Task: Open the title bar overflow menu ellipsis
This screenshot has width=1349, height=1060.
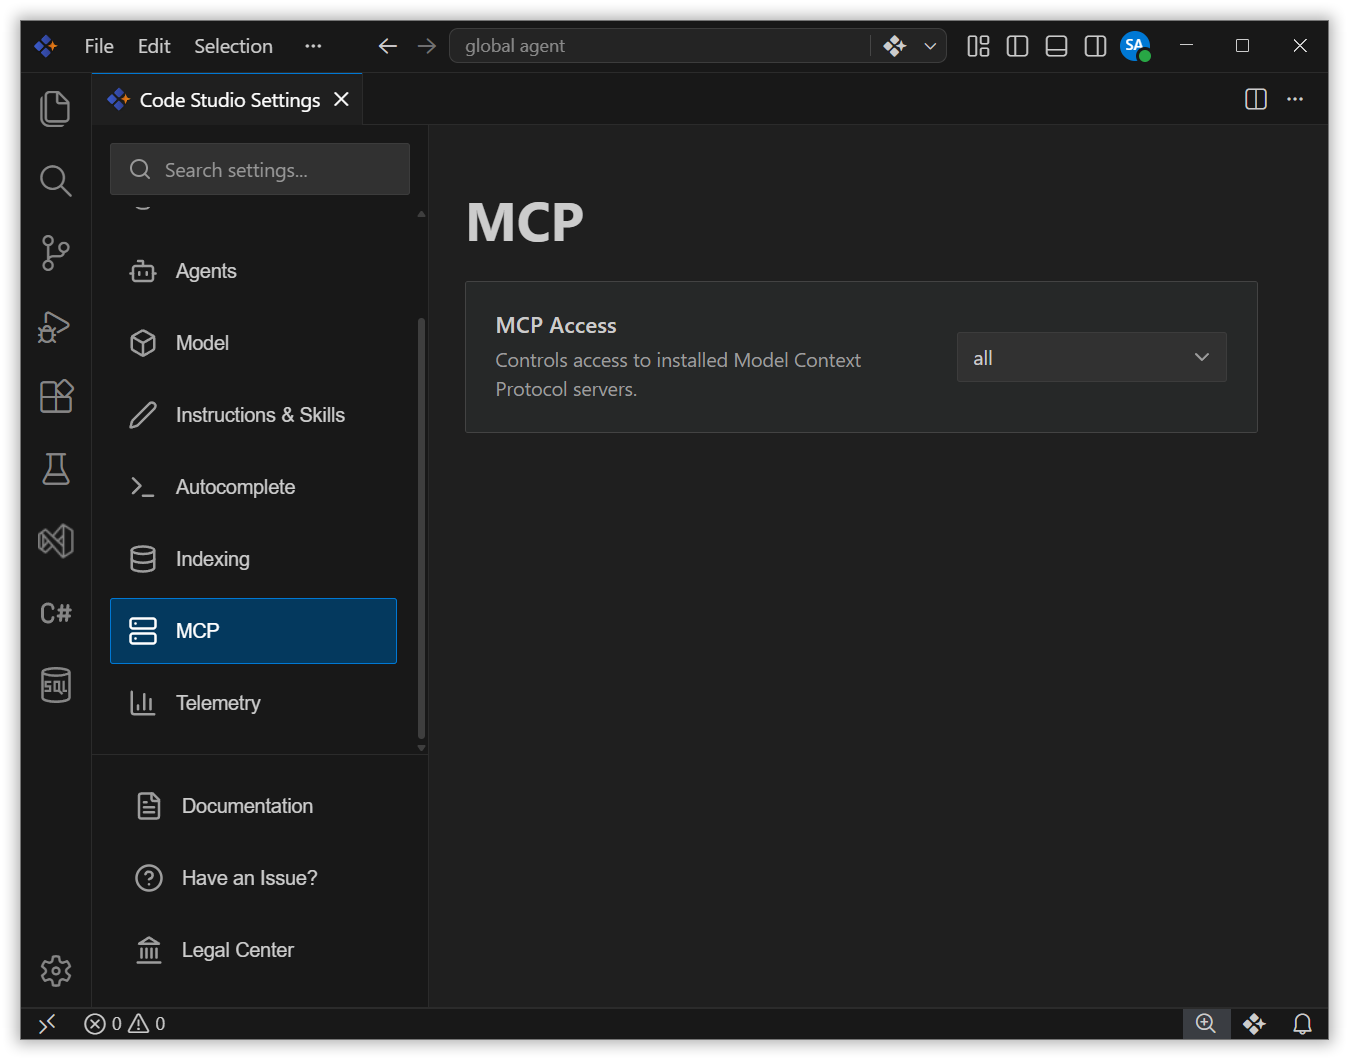Action: coord(313,46)
